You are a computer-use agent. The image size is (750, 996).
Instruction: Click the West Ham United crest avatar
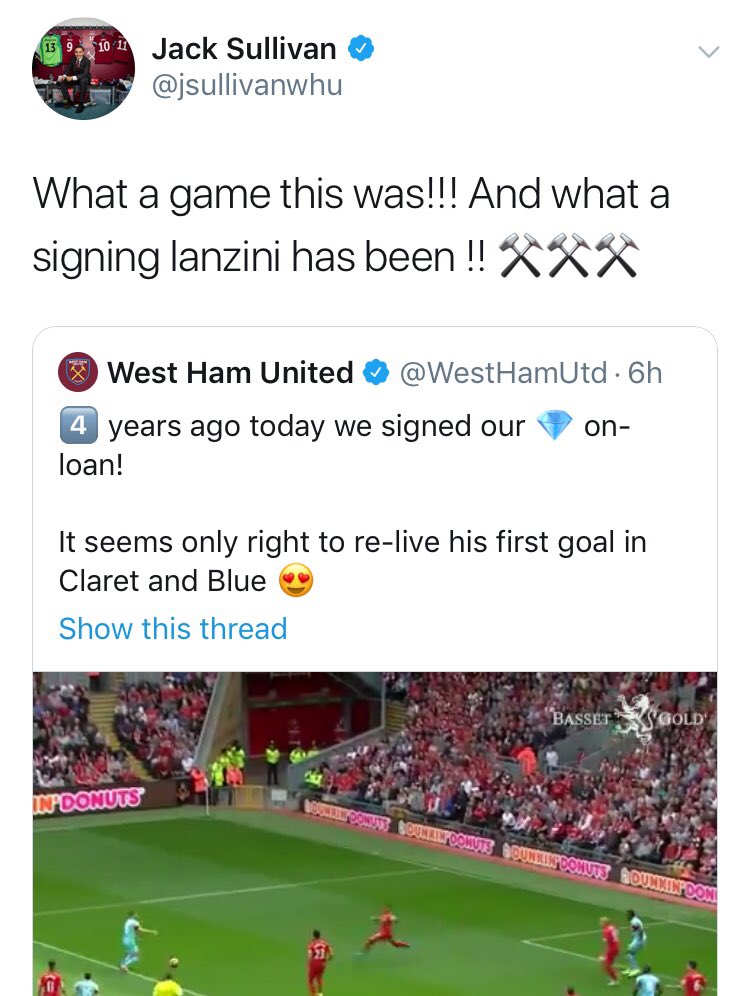pyautogui.click(x=77, y=372)
